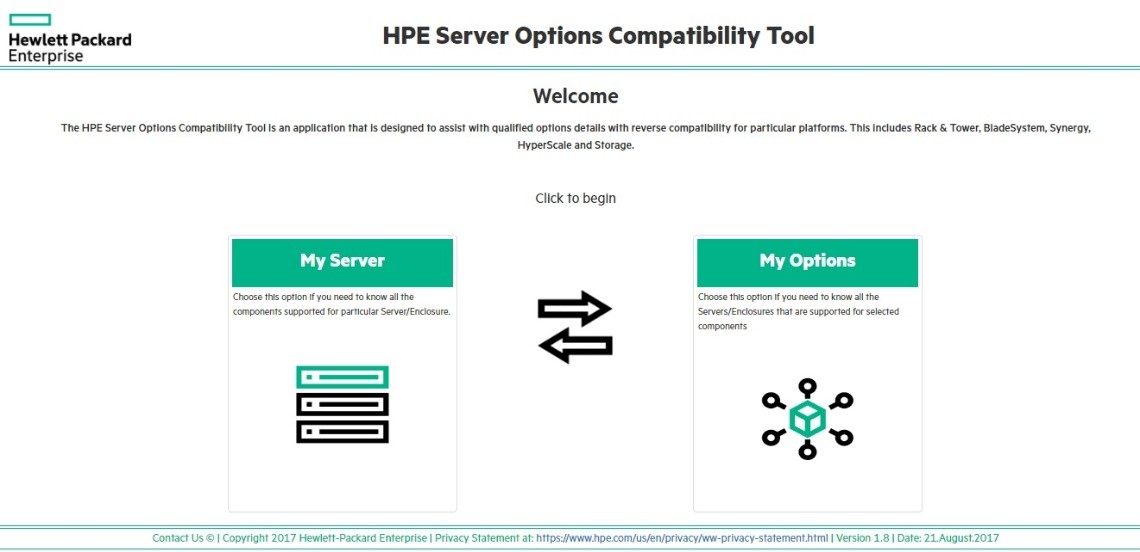Click the HPE Server Options Compatibility Tool title
1140x552 pixels.
tap(598, 36)
